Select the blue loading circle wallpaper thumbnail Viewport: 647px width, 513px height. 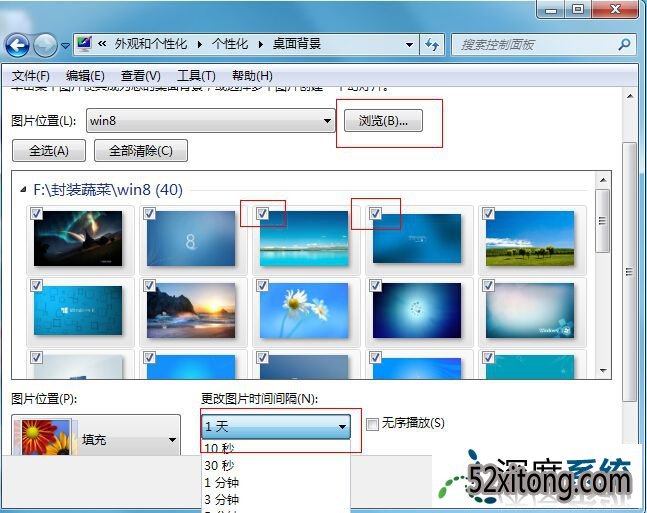tap(417, 310)
